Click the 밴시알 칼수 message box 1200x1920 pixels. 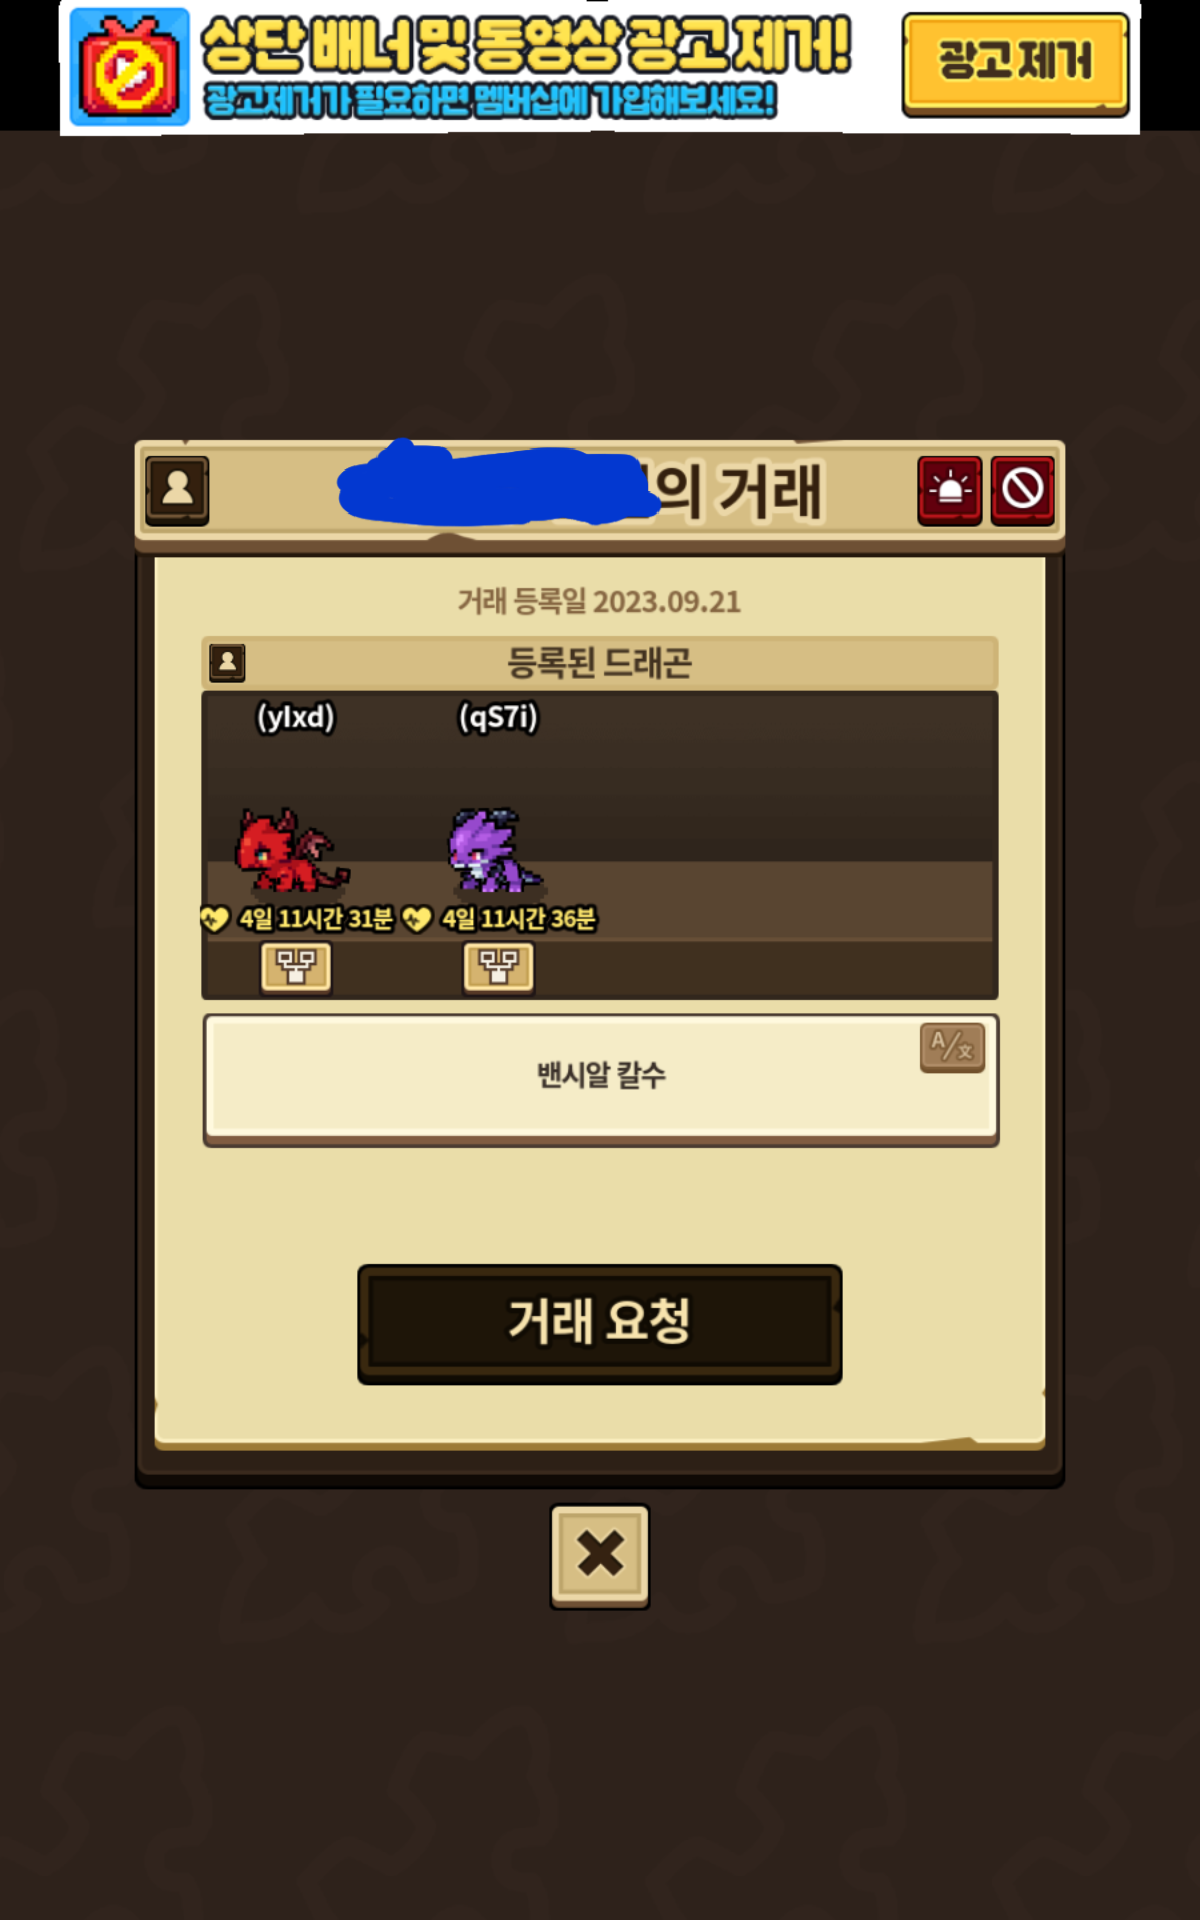[x=600, y=1079]
